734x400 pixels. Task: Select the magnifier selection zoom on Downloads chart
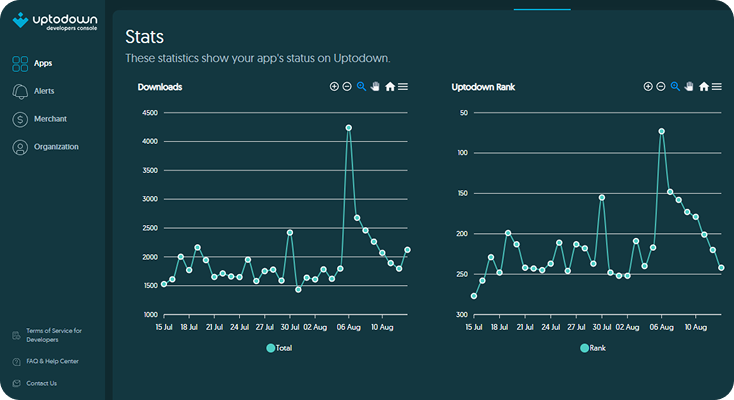(x=362, y=87)
